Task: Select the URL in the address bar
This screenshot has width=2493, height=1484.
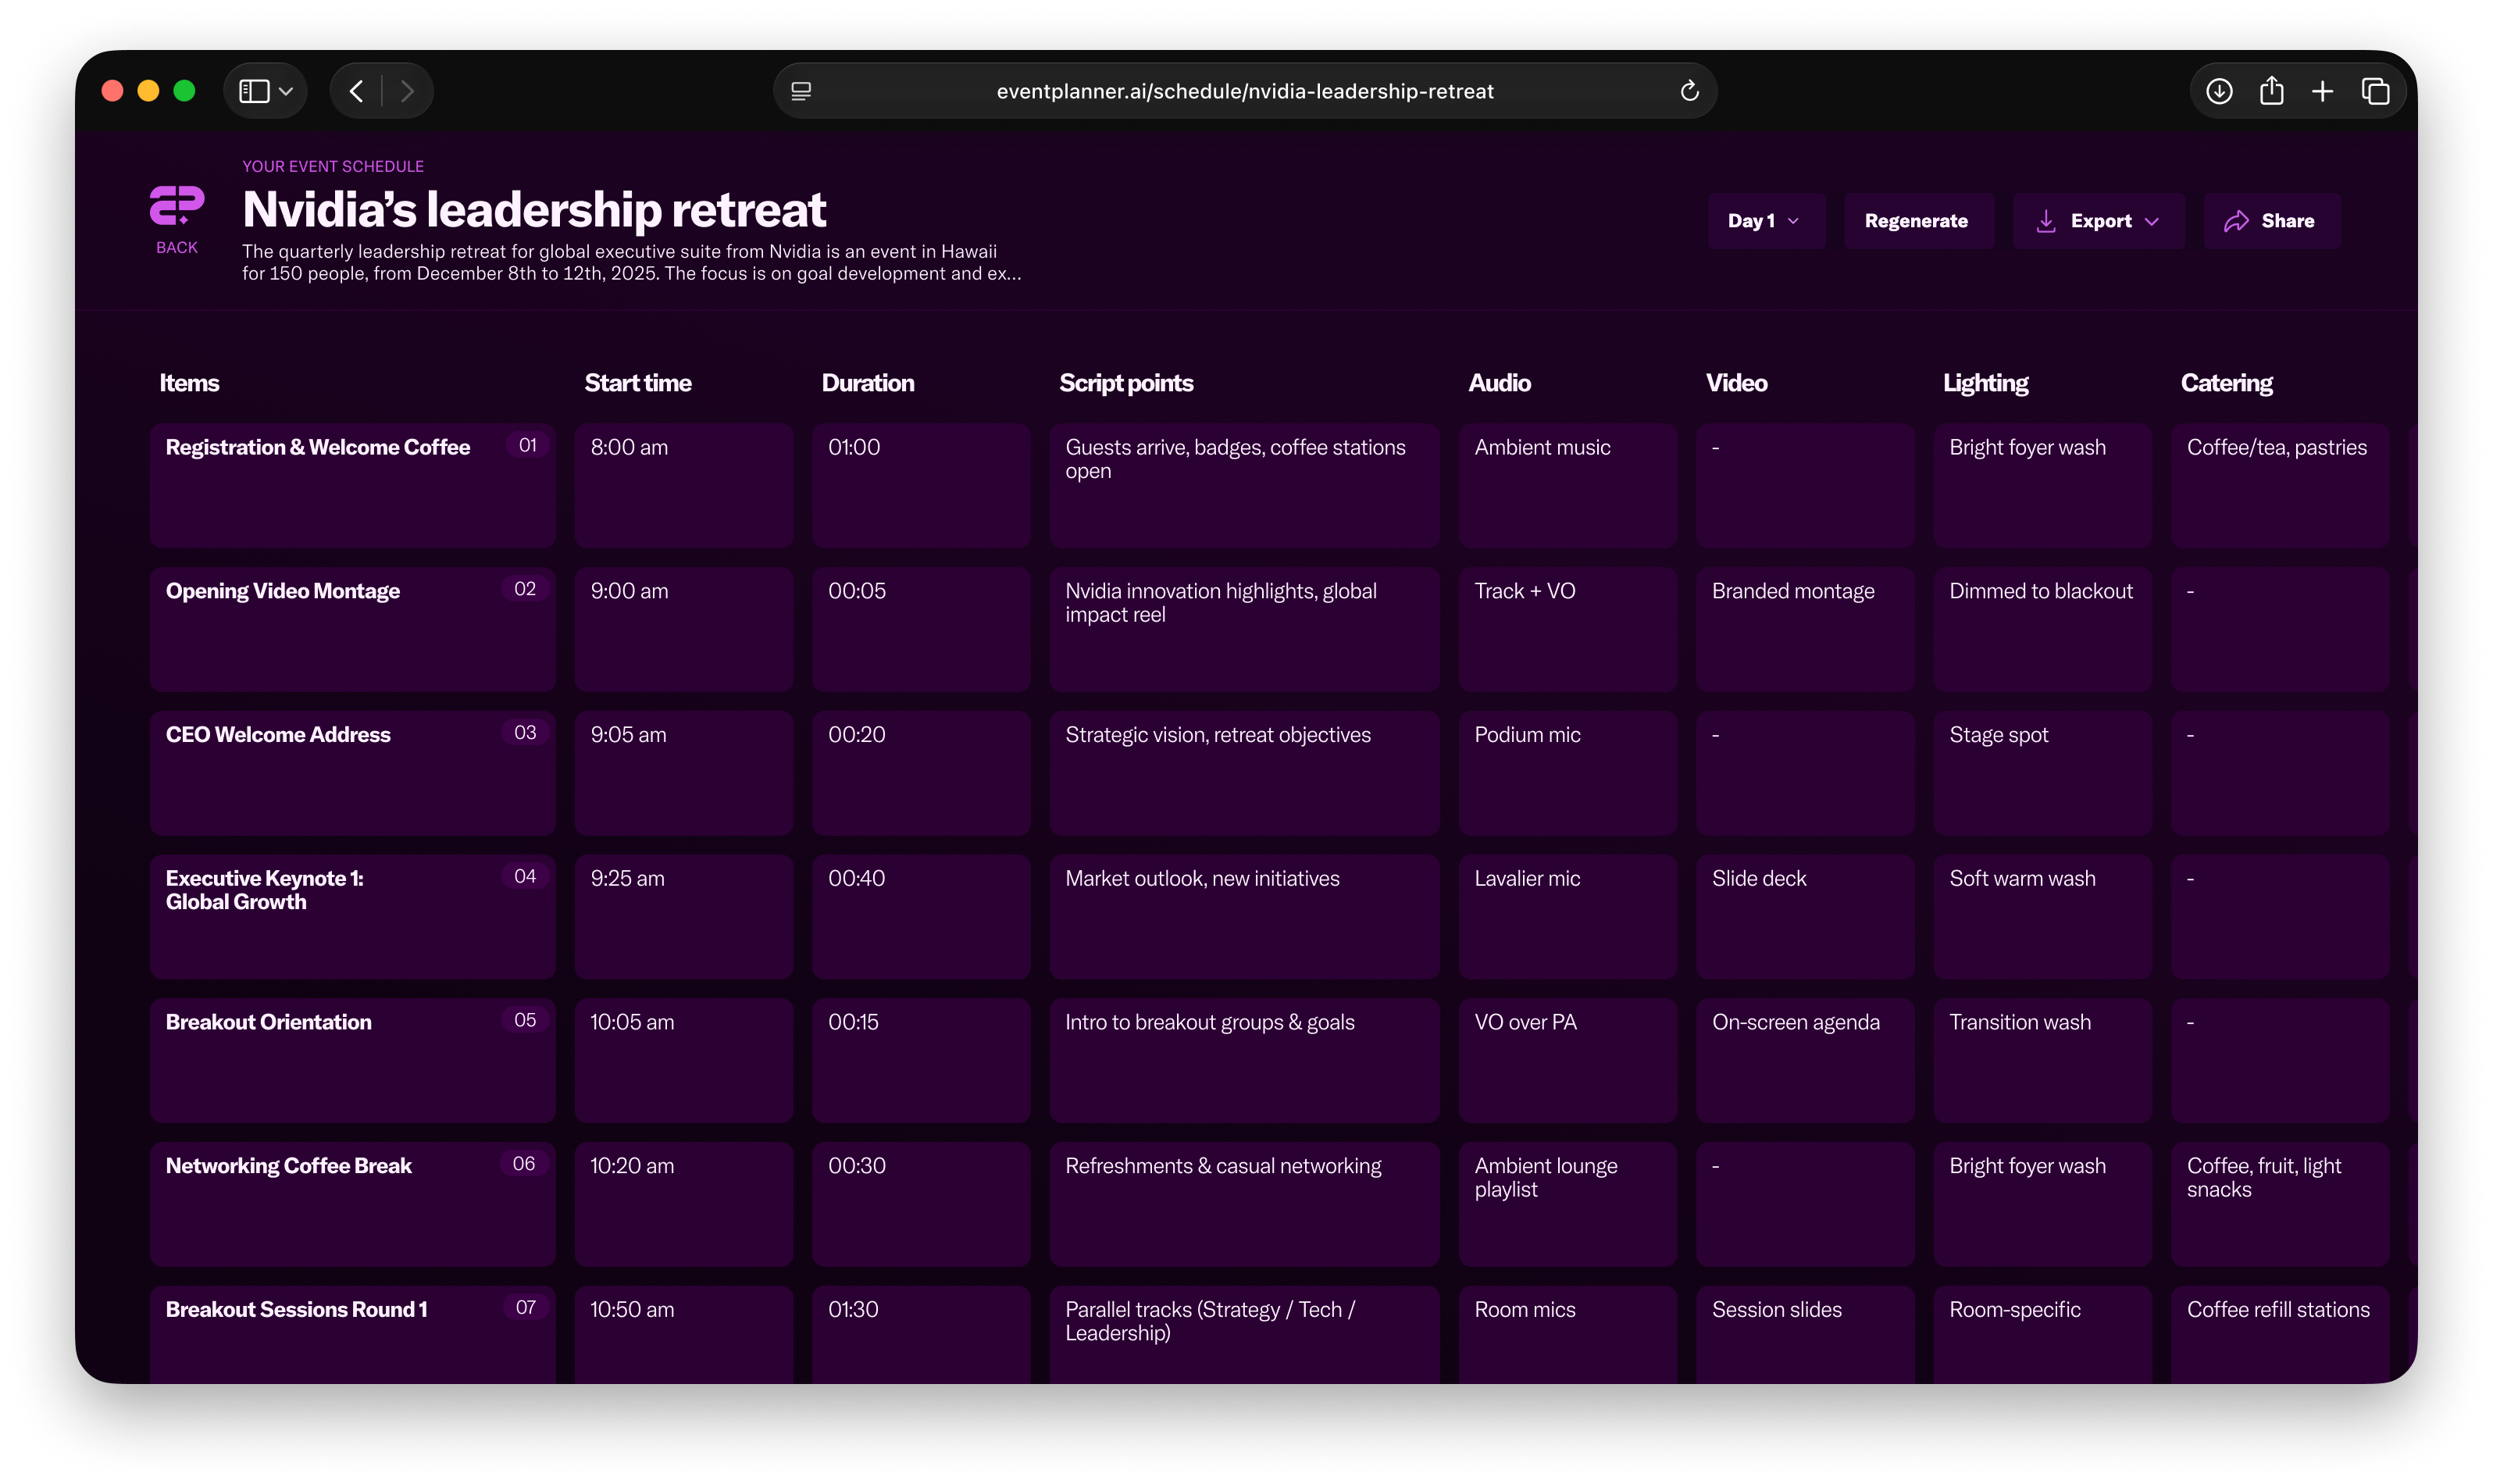Action: coord(1244,91)
